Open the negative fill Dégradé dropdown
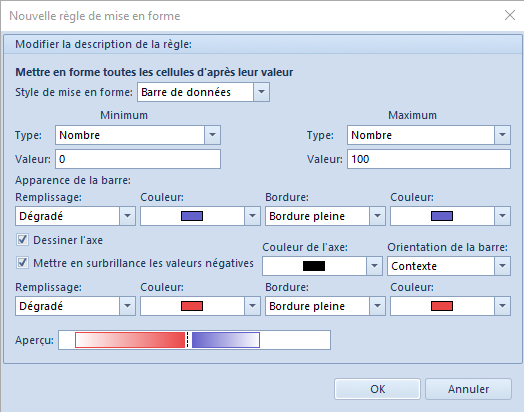The image size is (524, 412). pos(75,306)
